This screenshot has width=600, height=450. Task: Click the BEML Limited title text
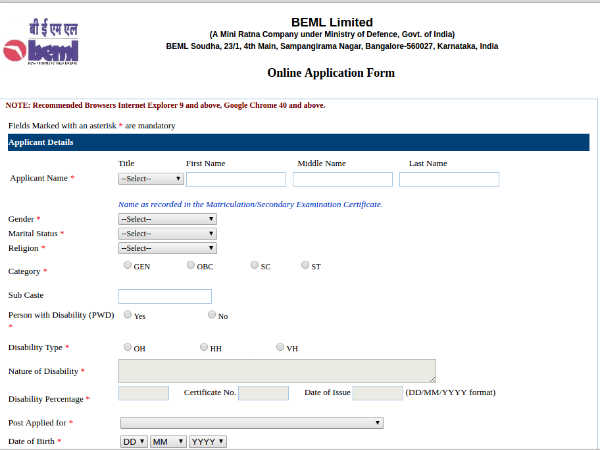[332, 22]
